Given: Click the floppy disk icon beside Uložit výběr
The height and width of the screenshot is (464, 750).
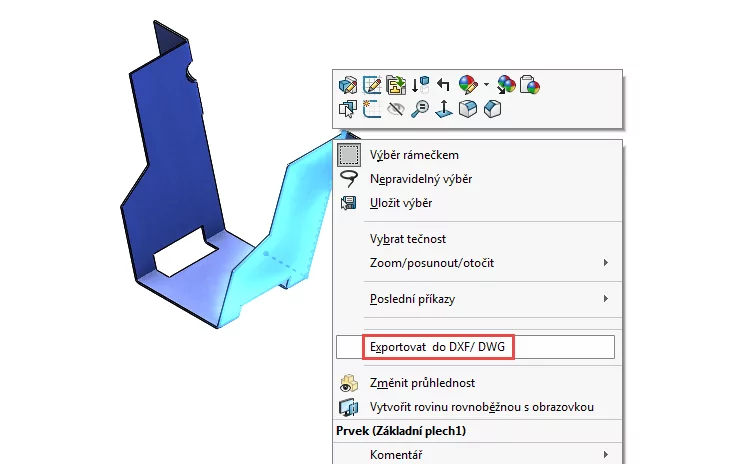Looking at the screenshot, I should (x=349, y=203).
